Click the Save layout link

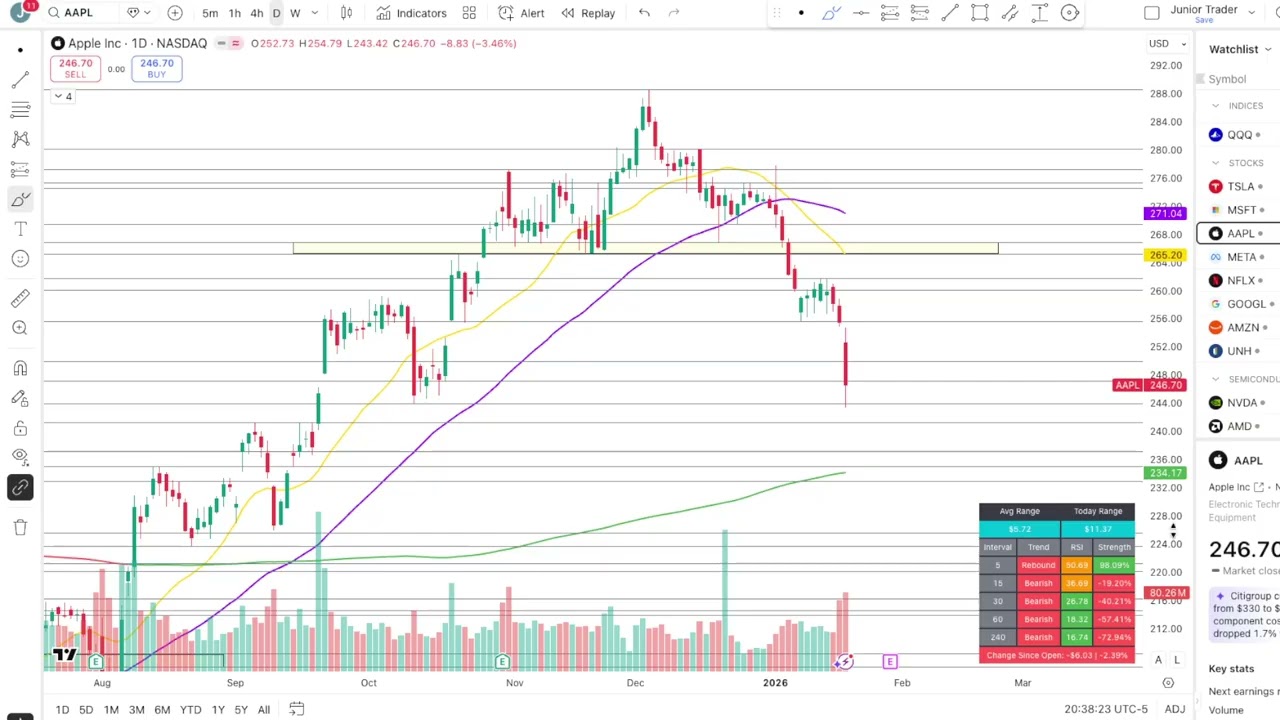pyautogui.click(x=1204, y=20)
